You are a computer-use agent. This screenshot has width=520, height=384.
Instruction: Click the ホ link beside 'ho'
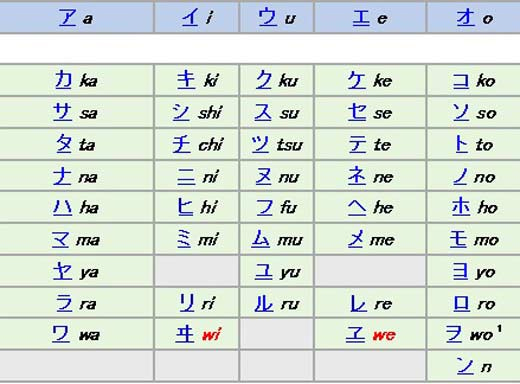[x=461, y=206]
